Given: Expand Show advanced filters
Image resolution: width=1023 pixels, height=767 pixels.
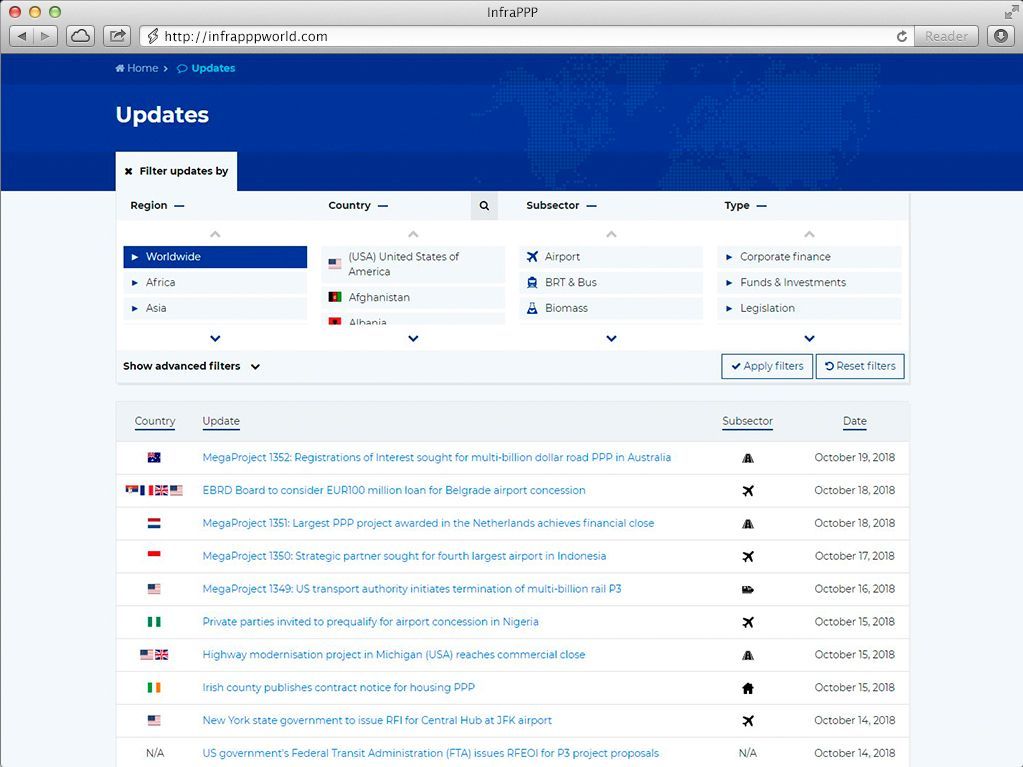Looking at the screenshot, I should [191, 367].
